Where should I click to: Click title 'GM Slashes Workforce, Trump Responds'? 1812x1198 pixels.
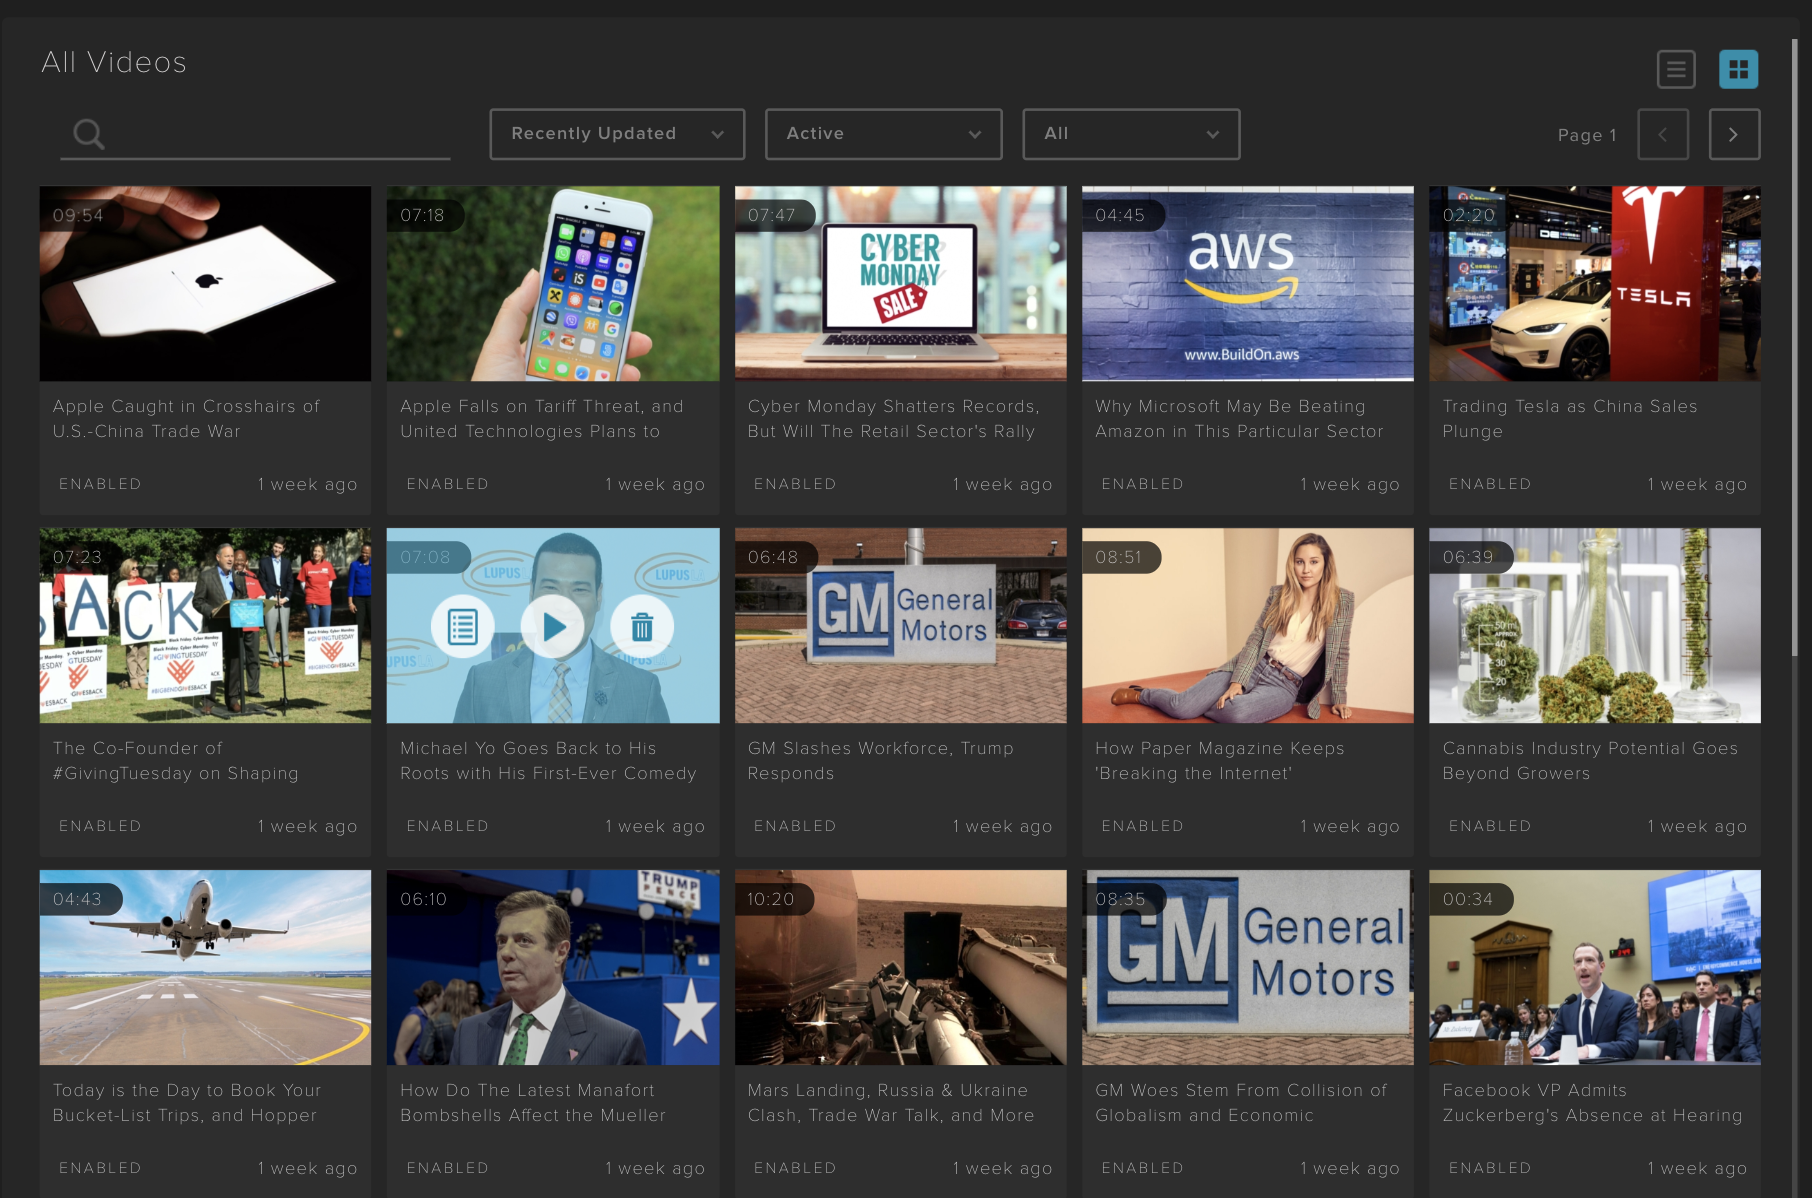(881, 761)
